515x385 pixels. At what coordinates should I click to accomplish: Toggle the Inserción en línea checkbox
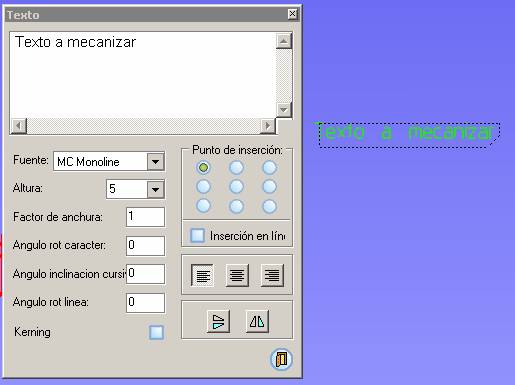[197, 235]
